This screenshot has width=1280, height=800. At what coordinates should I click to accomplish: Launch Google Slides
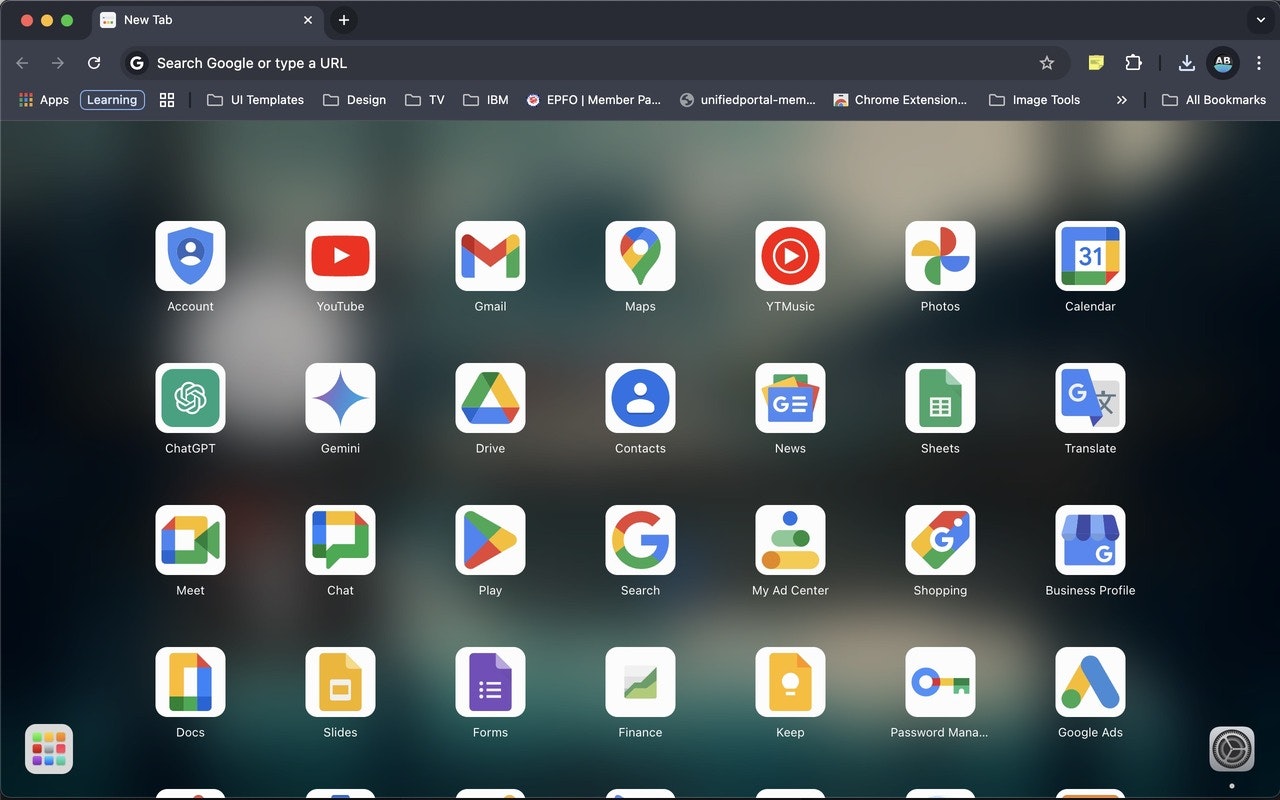point(340,682)
